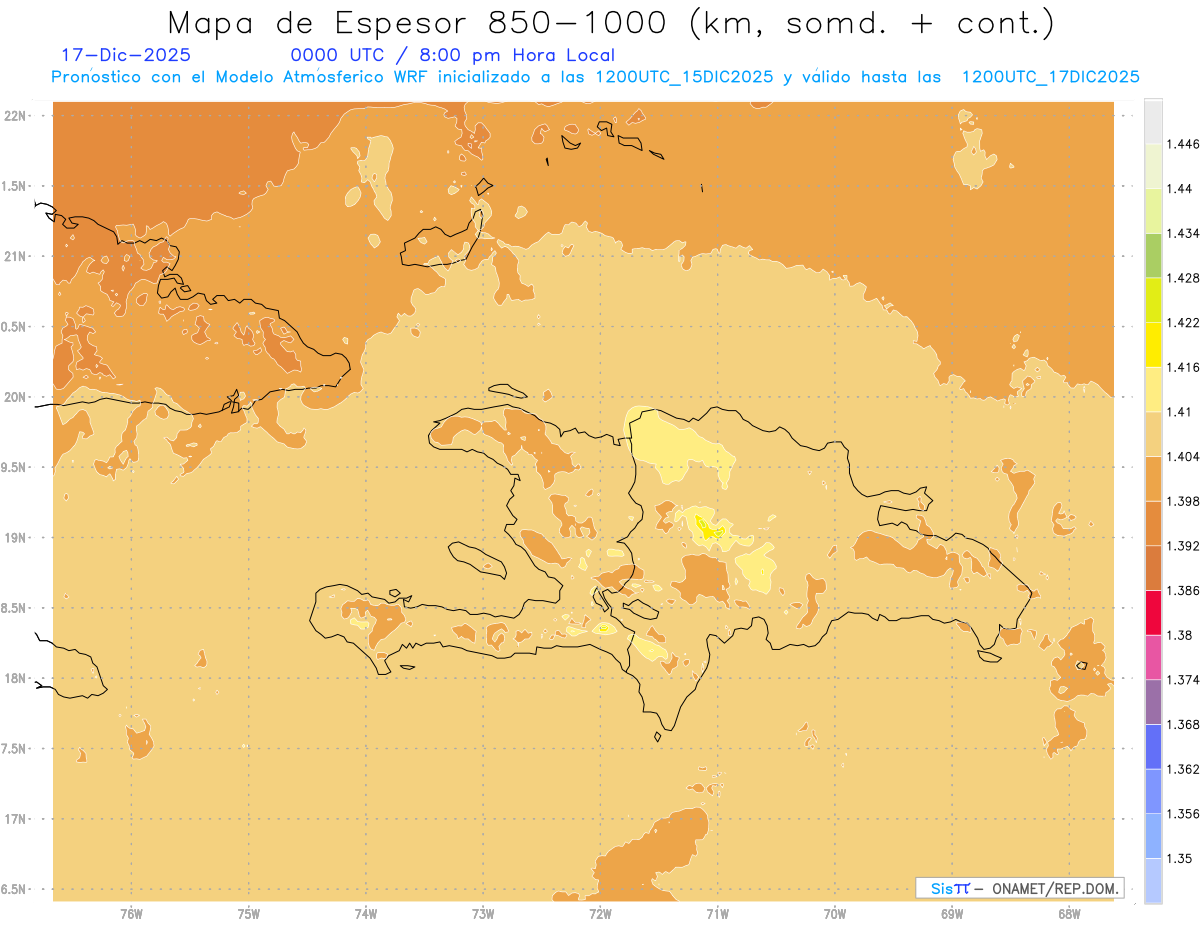Click the red 1.38–1.386 legend swatch
This screenshot has width=1200, height=927.
coord(1153,613)
